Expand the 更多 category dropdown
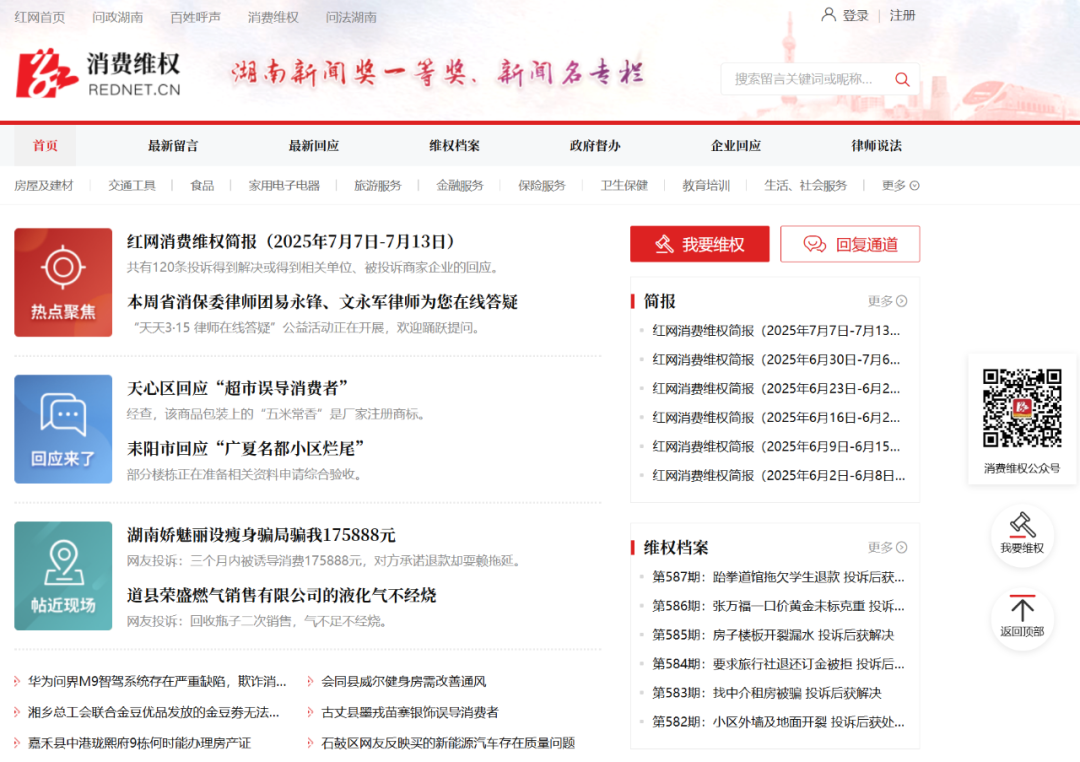This screenshot has width=1080, height=762. pyautogui.click(x=900, y=185)
